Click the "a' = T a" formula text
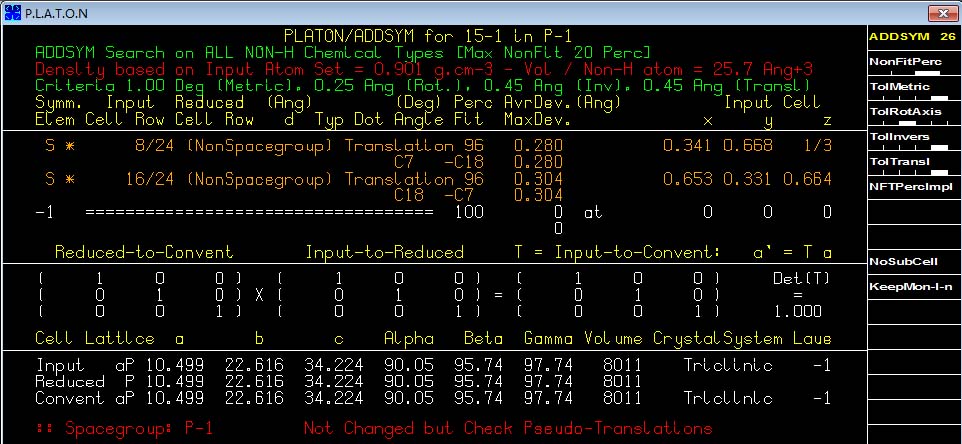Screen dimensions: 962x444 (x=792, y=252)
